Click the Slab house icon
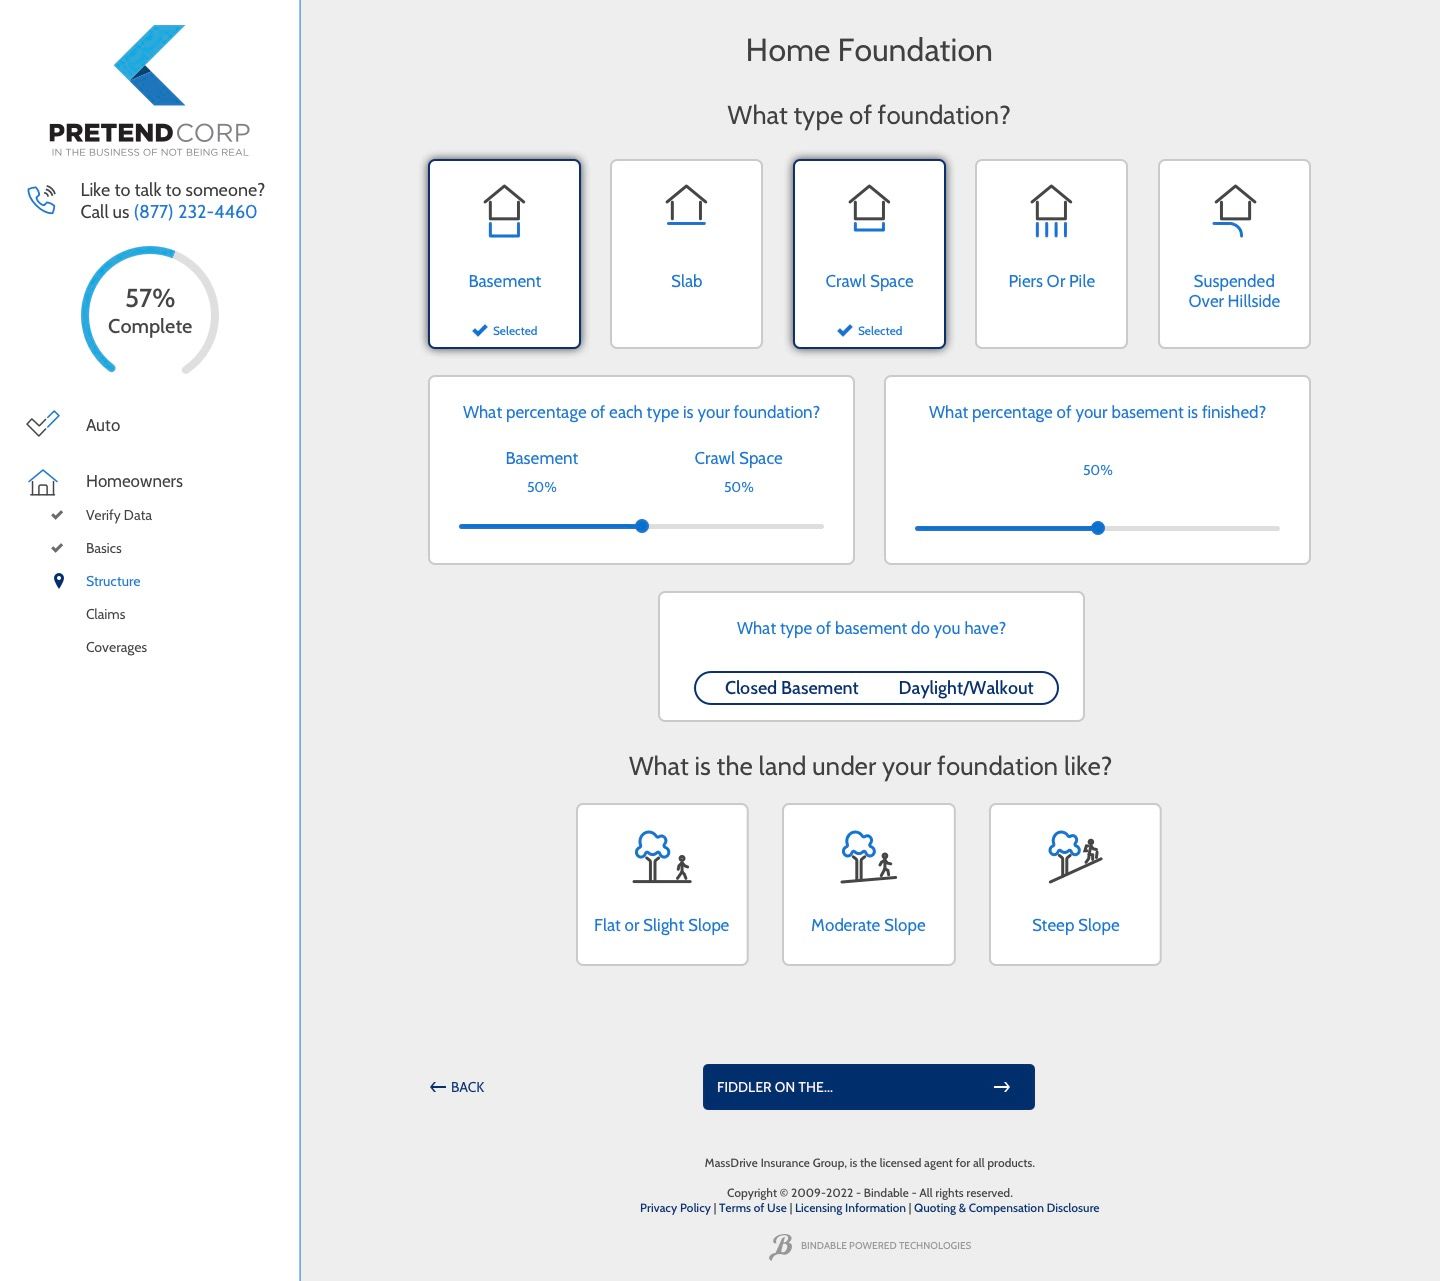The image size is (1440, 1281). 686,205
